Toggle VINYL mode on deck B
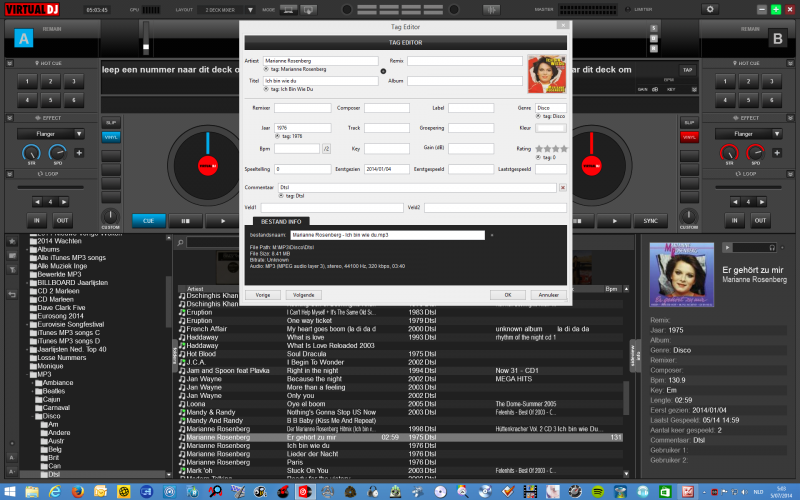800x500 pixels. pos(689,137)
